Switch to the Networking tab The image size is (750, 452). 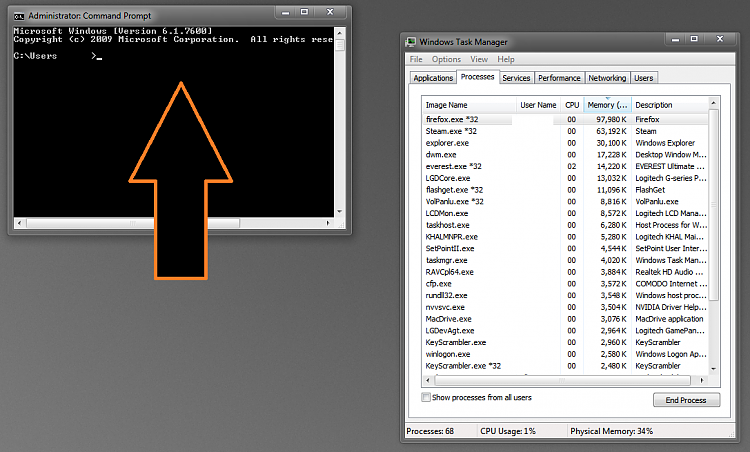point(607,78)
